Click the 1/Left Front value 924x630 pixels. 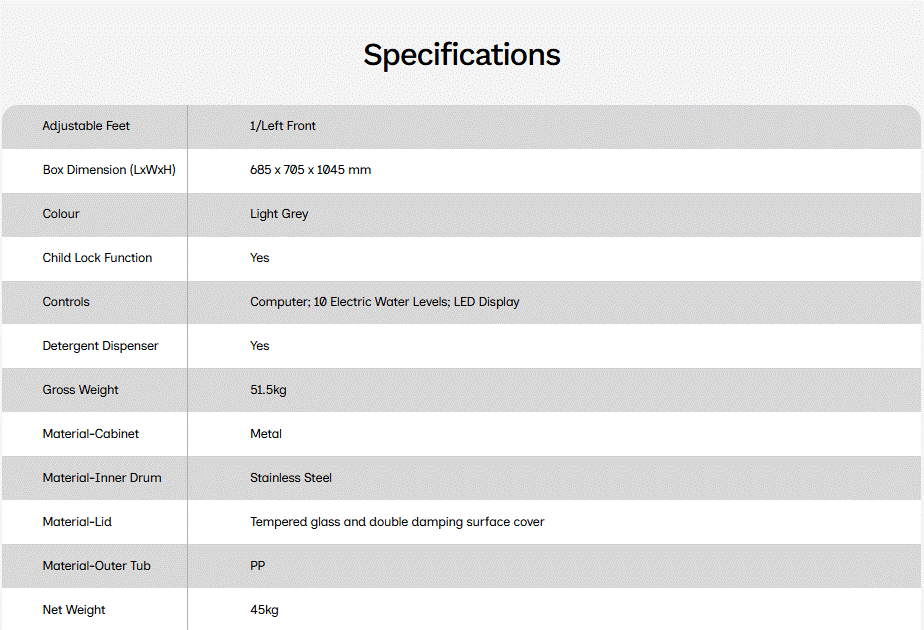tap(283, 126)
